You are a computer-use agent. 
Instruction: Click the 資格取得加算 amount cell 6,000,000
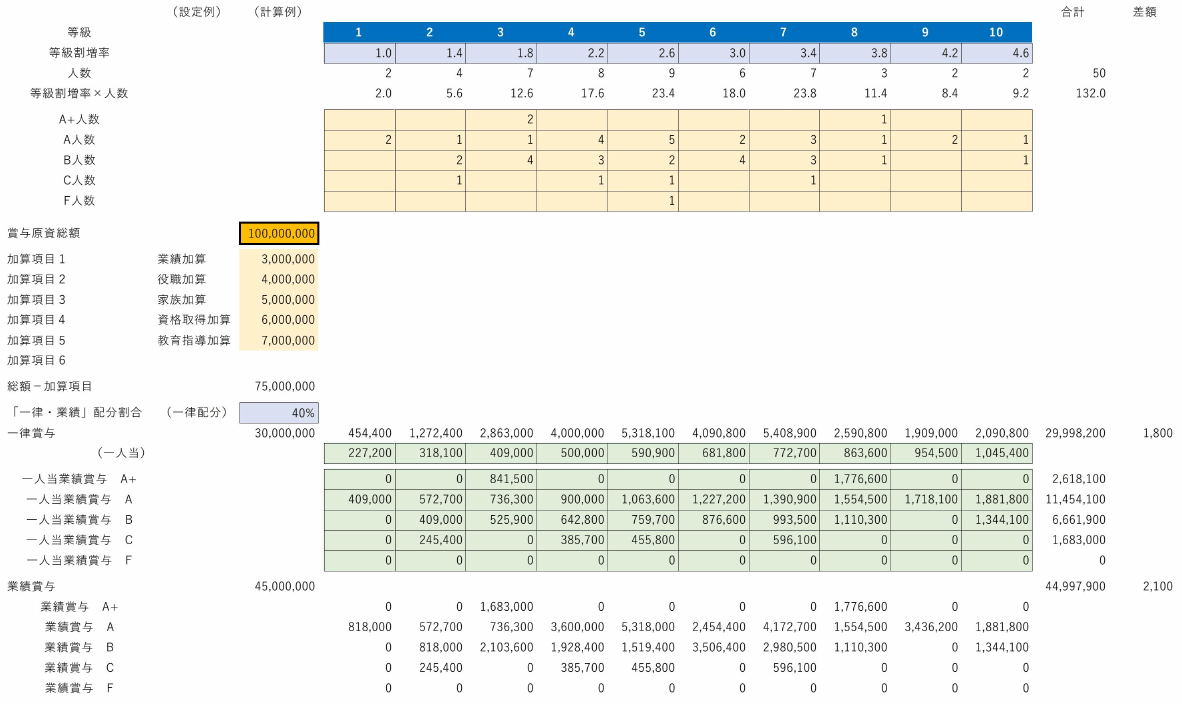coord(279,320)
